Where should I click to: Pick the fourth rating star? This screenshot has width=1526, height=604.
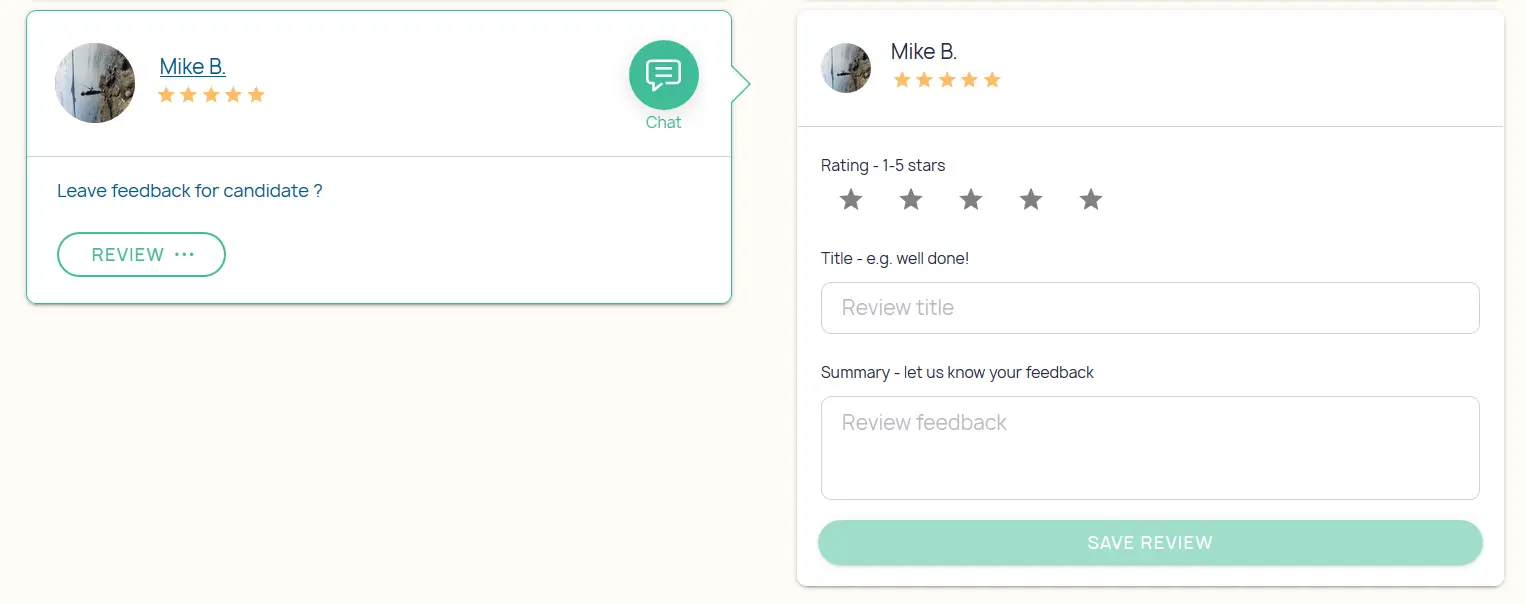[1031, 200]
